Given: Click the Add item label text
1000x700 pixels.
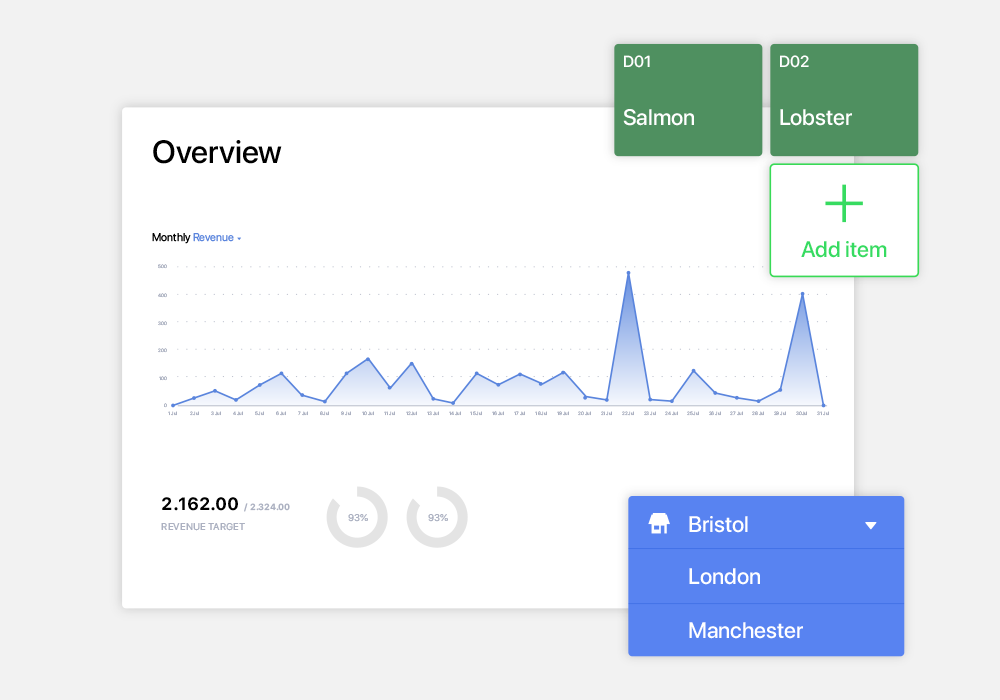Looking at the screenshot, I should (844, 249).
